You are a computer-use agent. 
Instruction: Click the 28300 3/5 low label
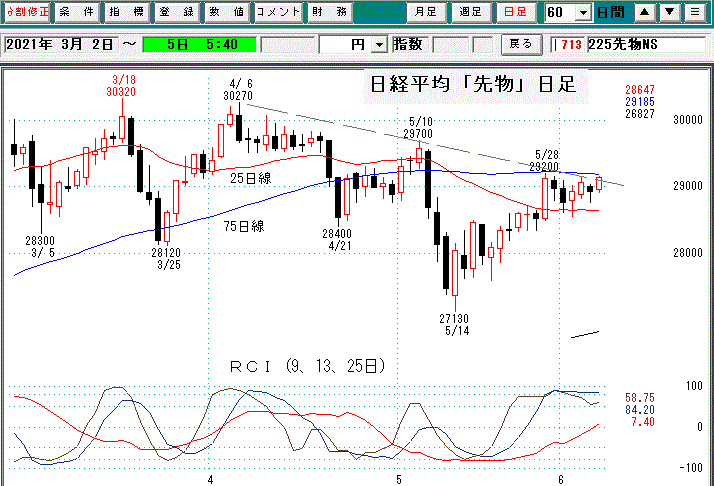point(40,246)
